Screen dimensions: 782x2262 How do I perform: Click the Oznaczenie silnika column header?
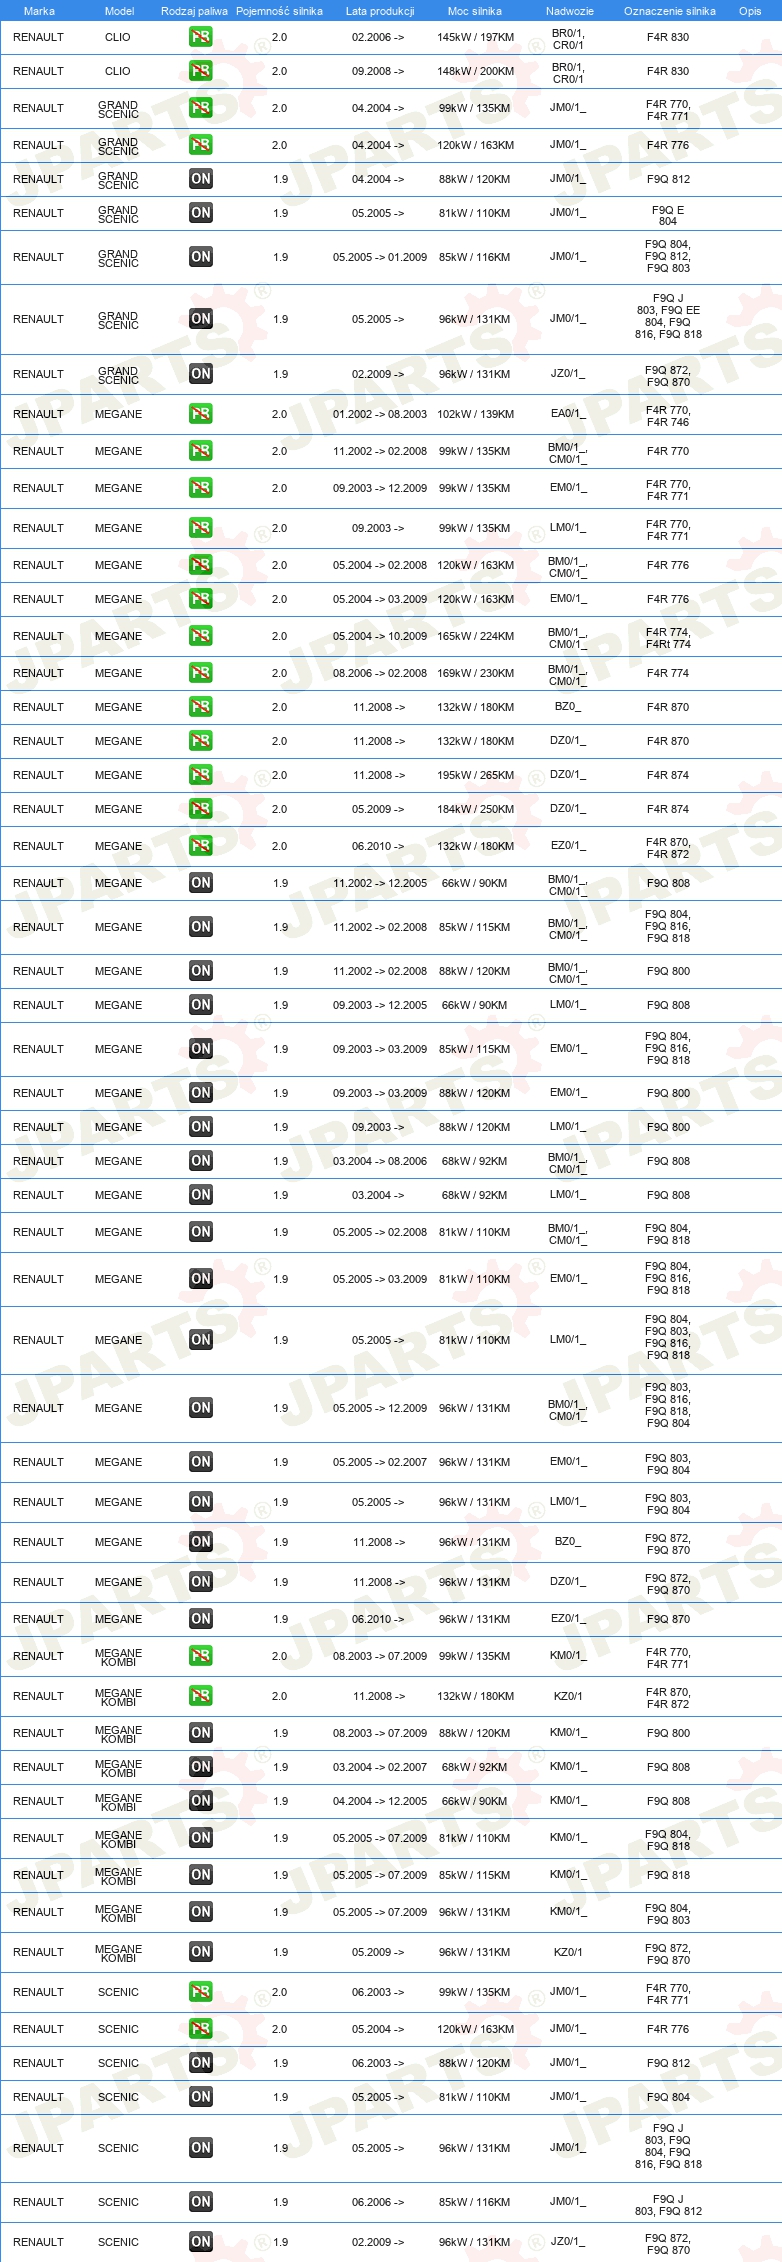pyautogui.click(x=670, y=11)
